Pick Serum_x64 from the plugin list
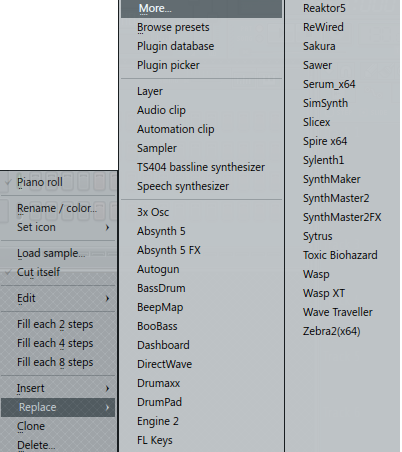Image resolution: width=402 pixels, height=452 pixels. (329, 84)
